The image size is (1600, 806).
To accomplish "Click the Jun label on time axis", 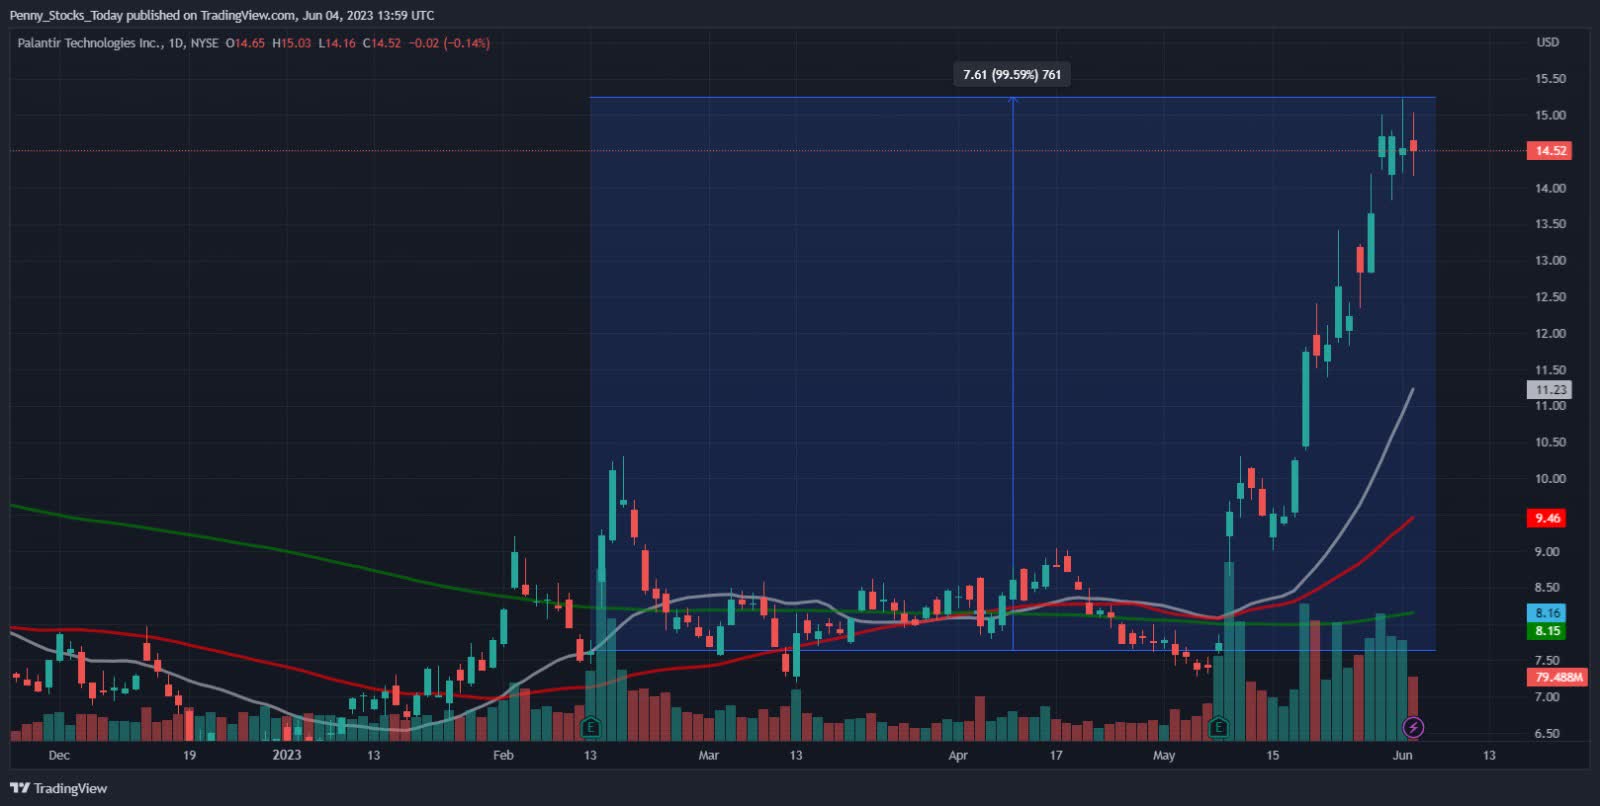I will tap(1402, 755).
